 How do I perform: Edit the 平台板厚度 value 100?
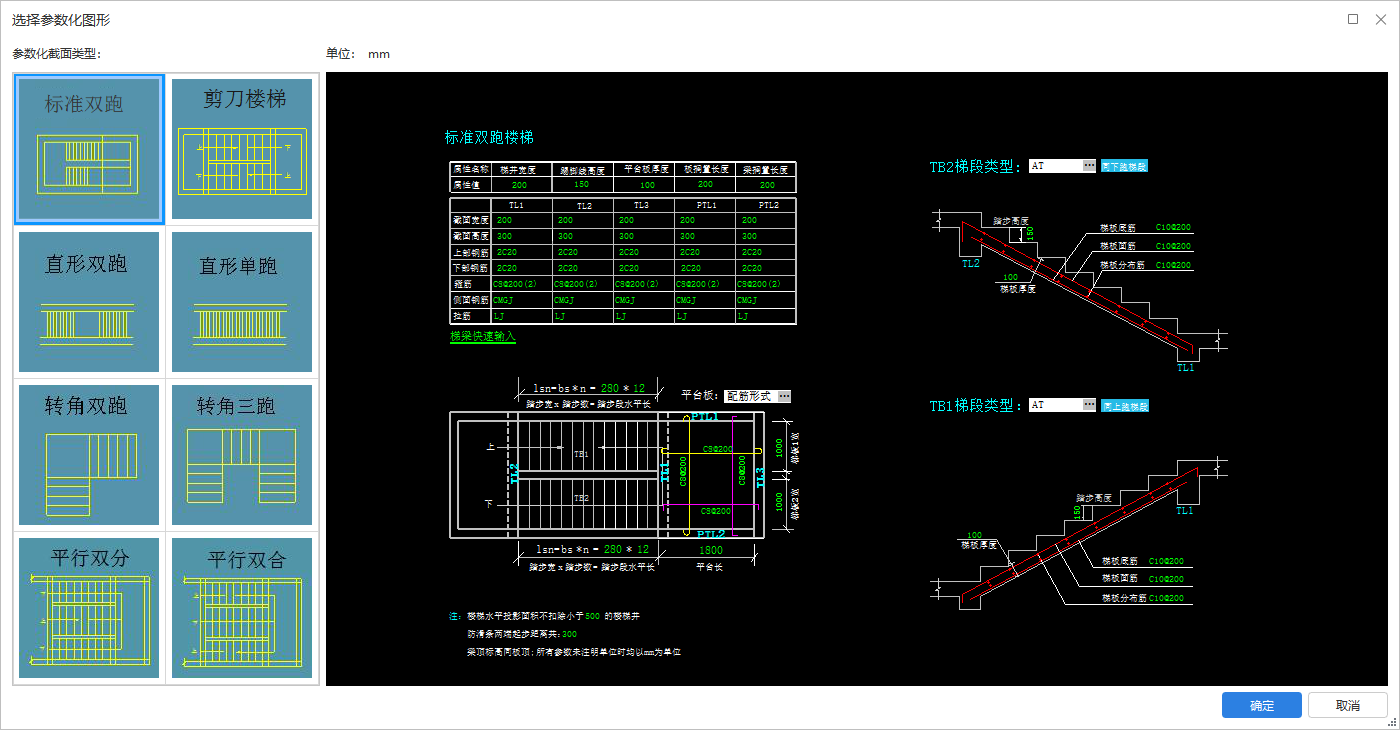pos(647,185)
